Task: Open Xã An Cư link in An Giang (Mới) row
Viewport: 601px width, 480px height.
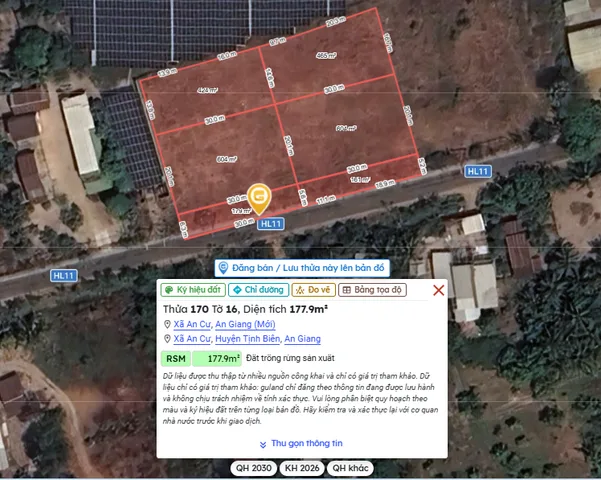Action: point(192,324)
